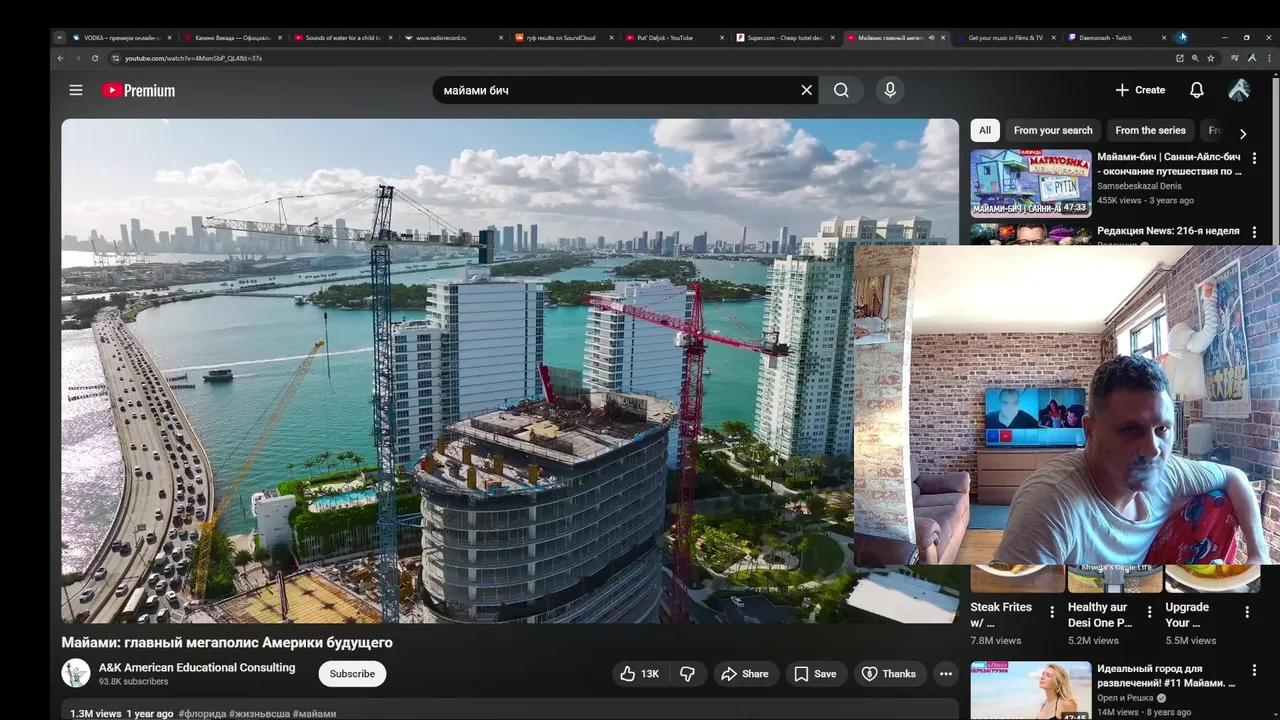Switch to the Sounds of water tab

coord(343,38)
